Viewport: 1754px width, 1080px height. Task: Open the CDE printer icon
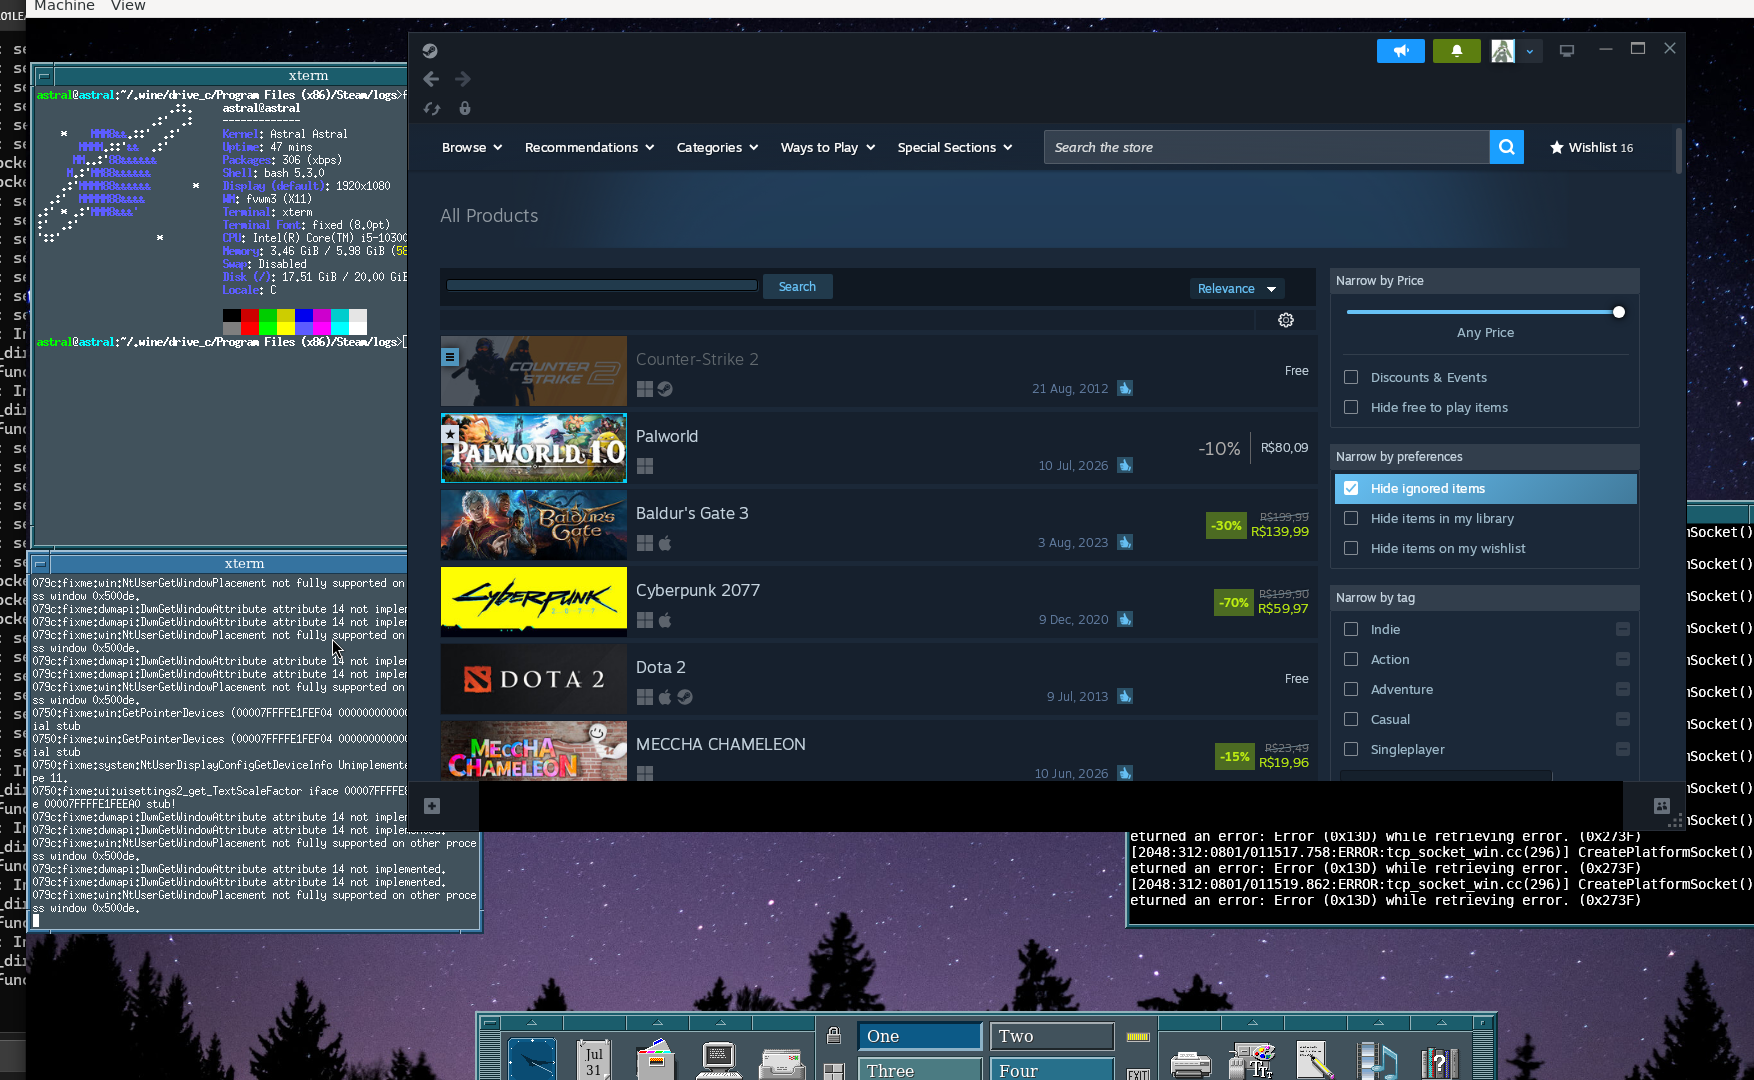coord(1191,1064)
